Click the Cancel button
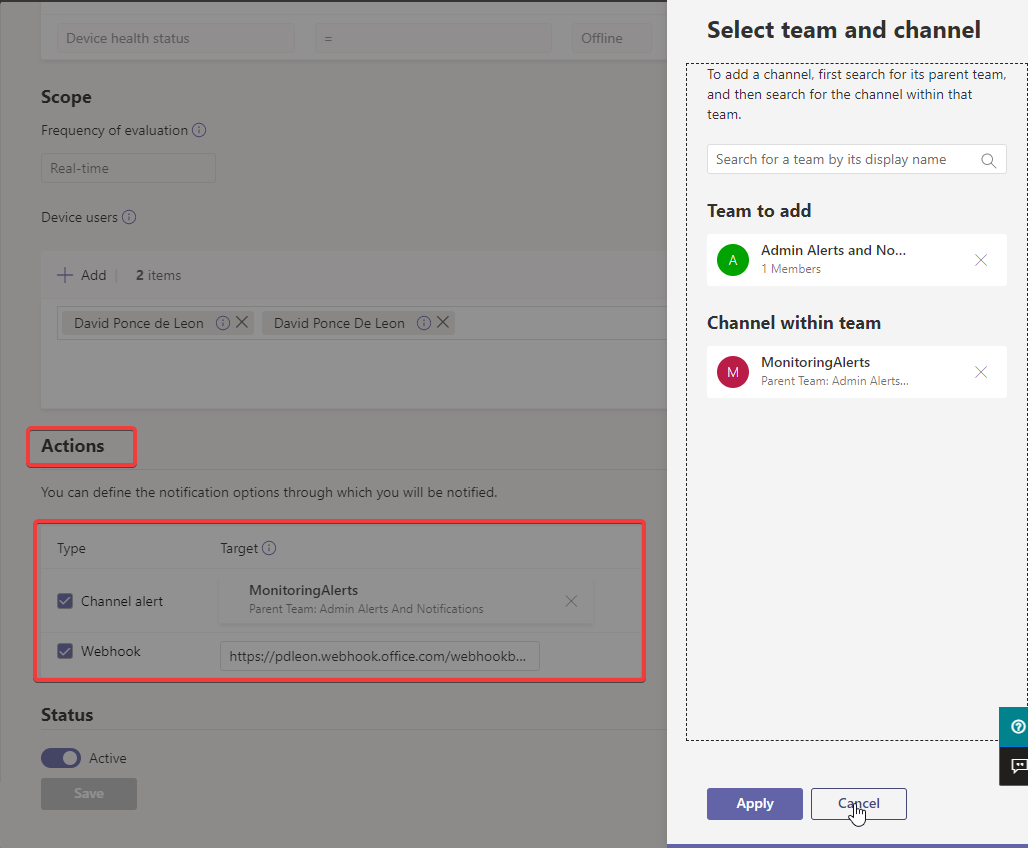This screenshot has width=1028, height=848. coord(858,804)
